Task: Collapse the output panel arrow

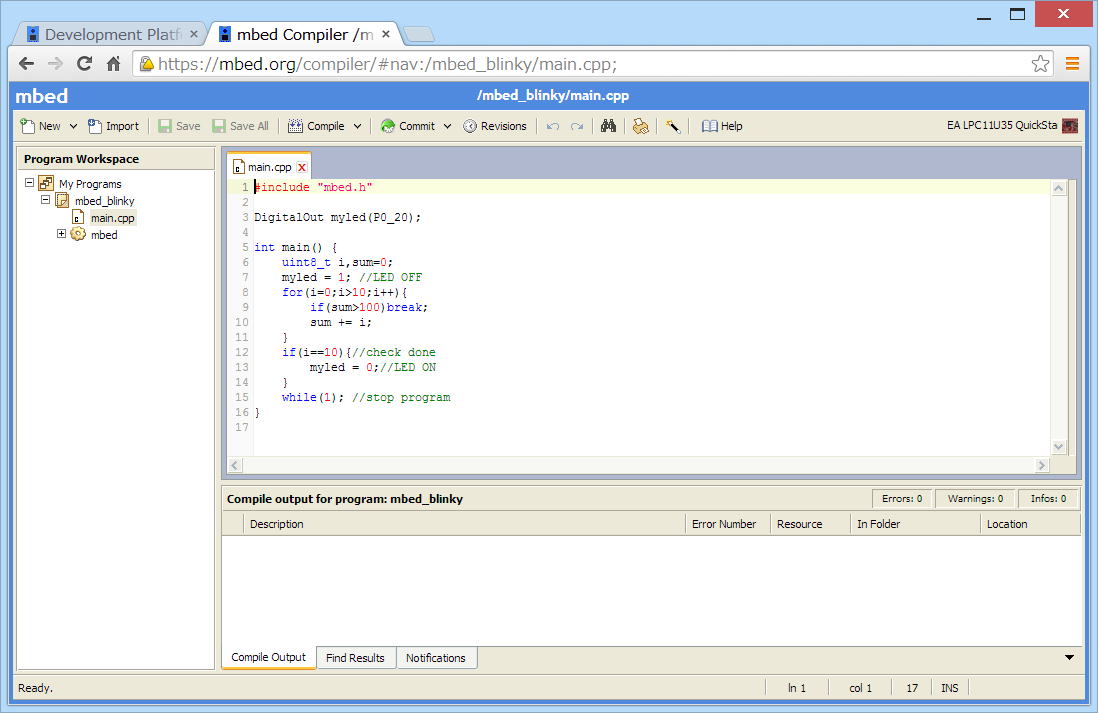Action: pyautogui.click(x=1069, y=657)
